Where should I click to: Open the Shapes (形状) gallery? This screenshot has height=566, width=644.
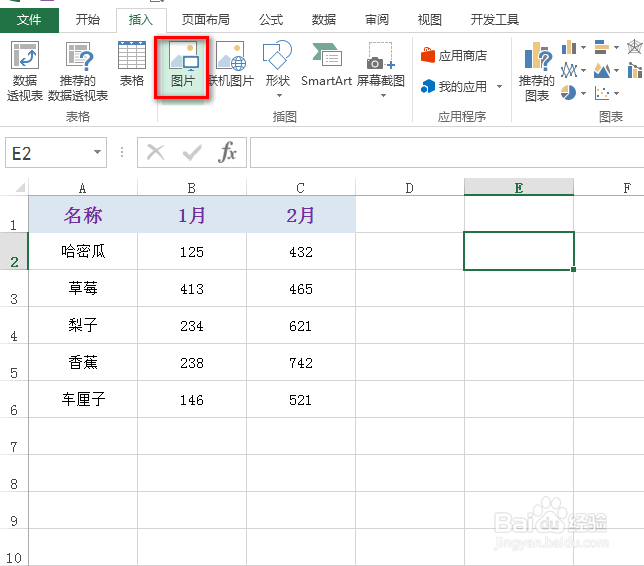(278, 68)
